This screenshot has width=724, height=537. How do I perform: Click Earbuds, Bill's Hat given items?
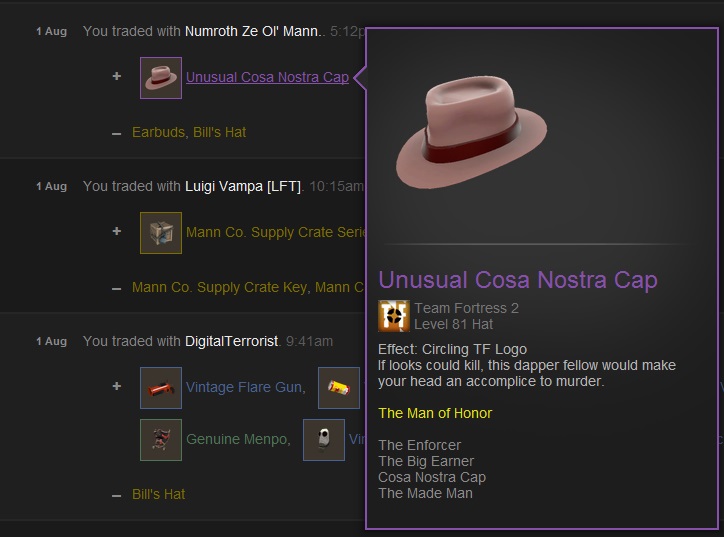click(189, 133)
